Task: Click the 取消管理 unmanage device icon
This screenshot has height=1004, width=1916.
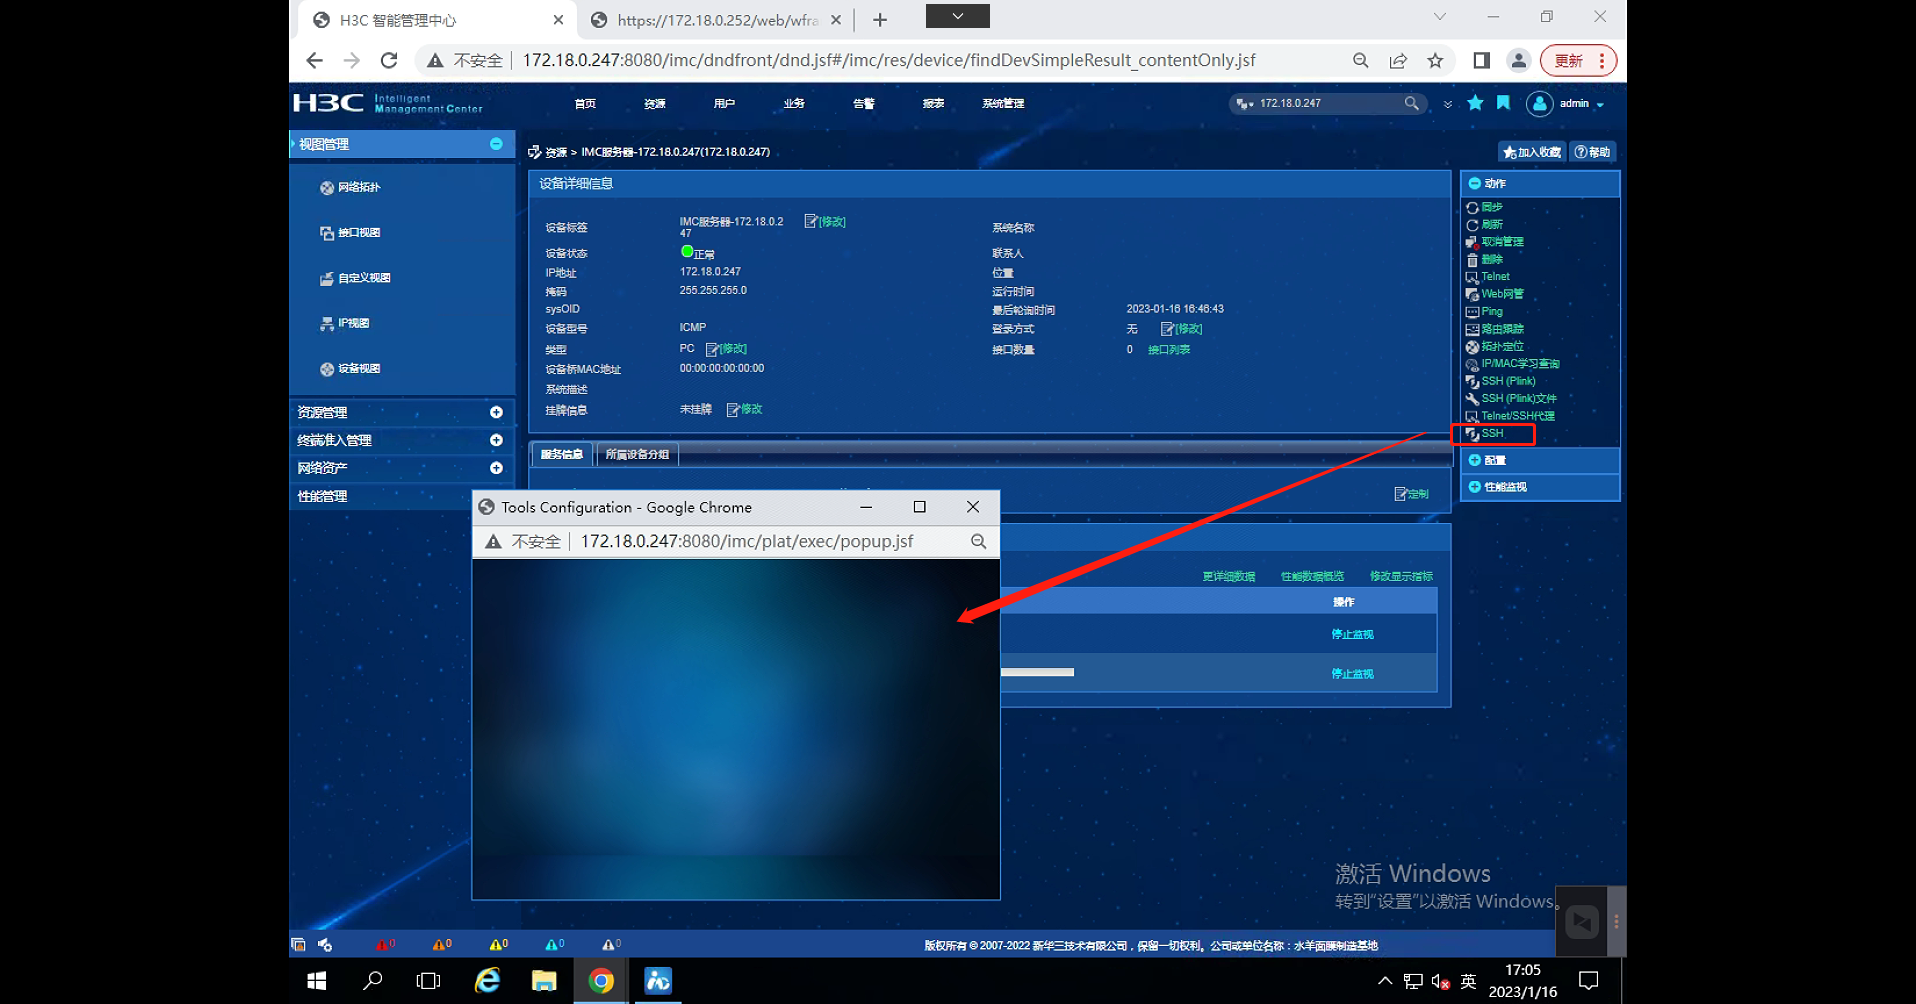Action: click(1472, 242)
